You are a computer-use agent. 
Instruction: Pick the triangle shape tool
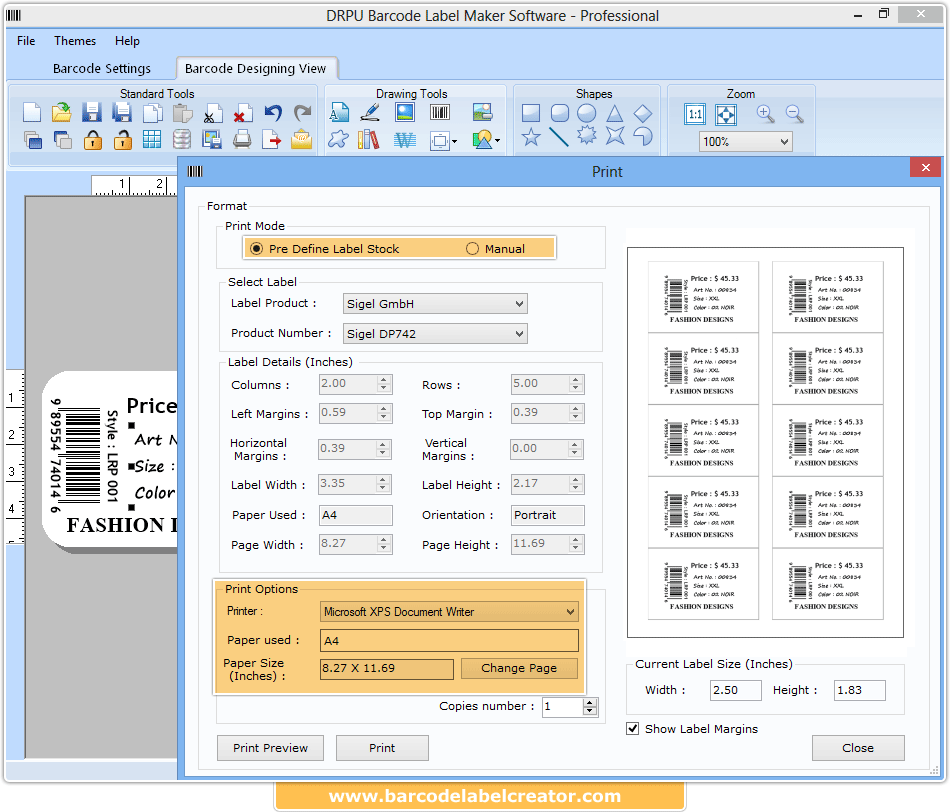coord(614,111)
